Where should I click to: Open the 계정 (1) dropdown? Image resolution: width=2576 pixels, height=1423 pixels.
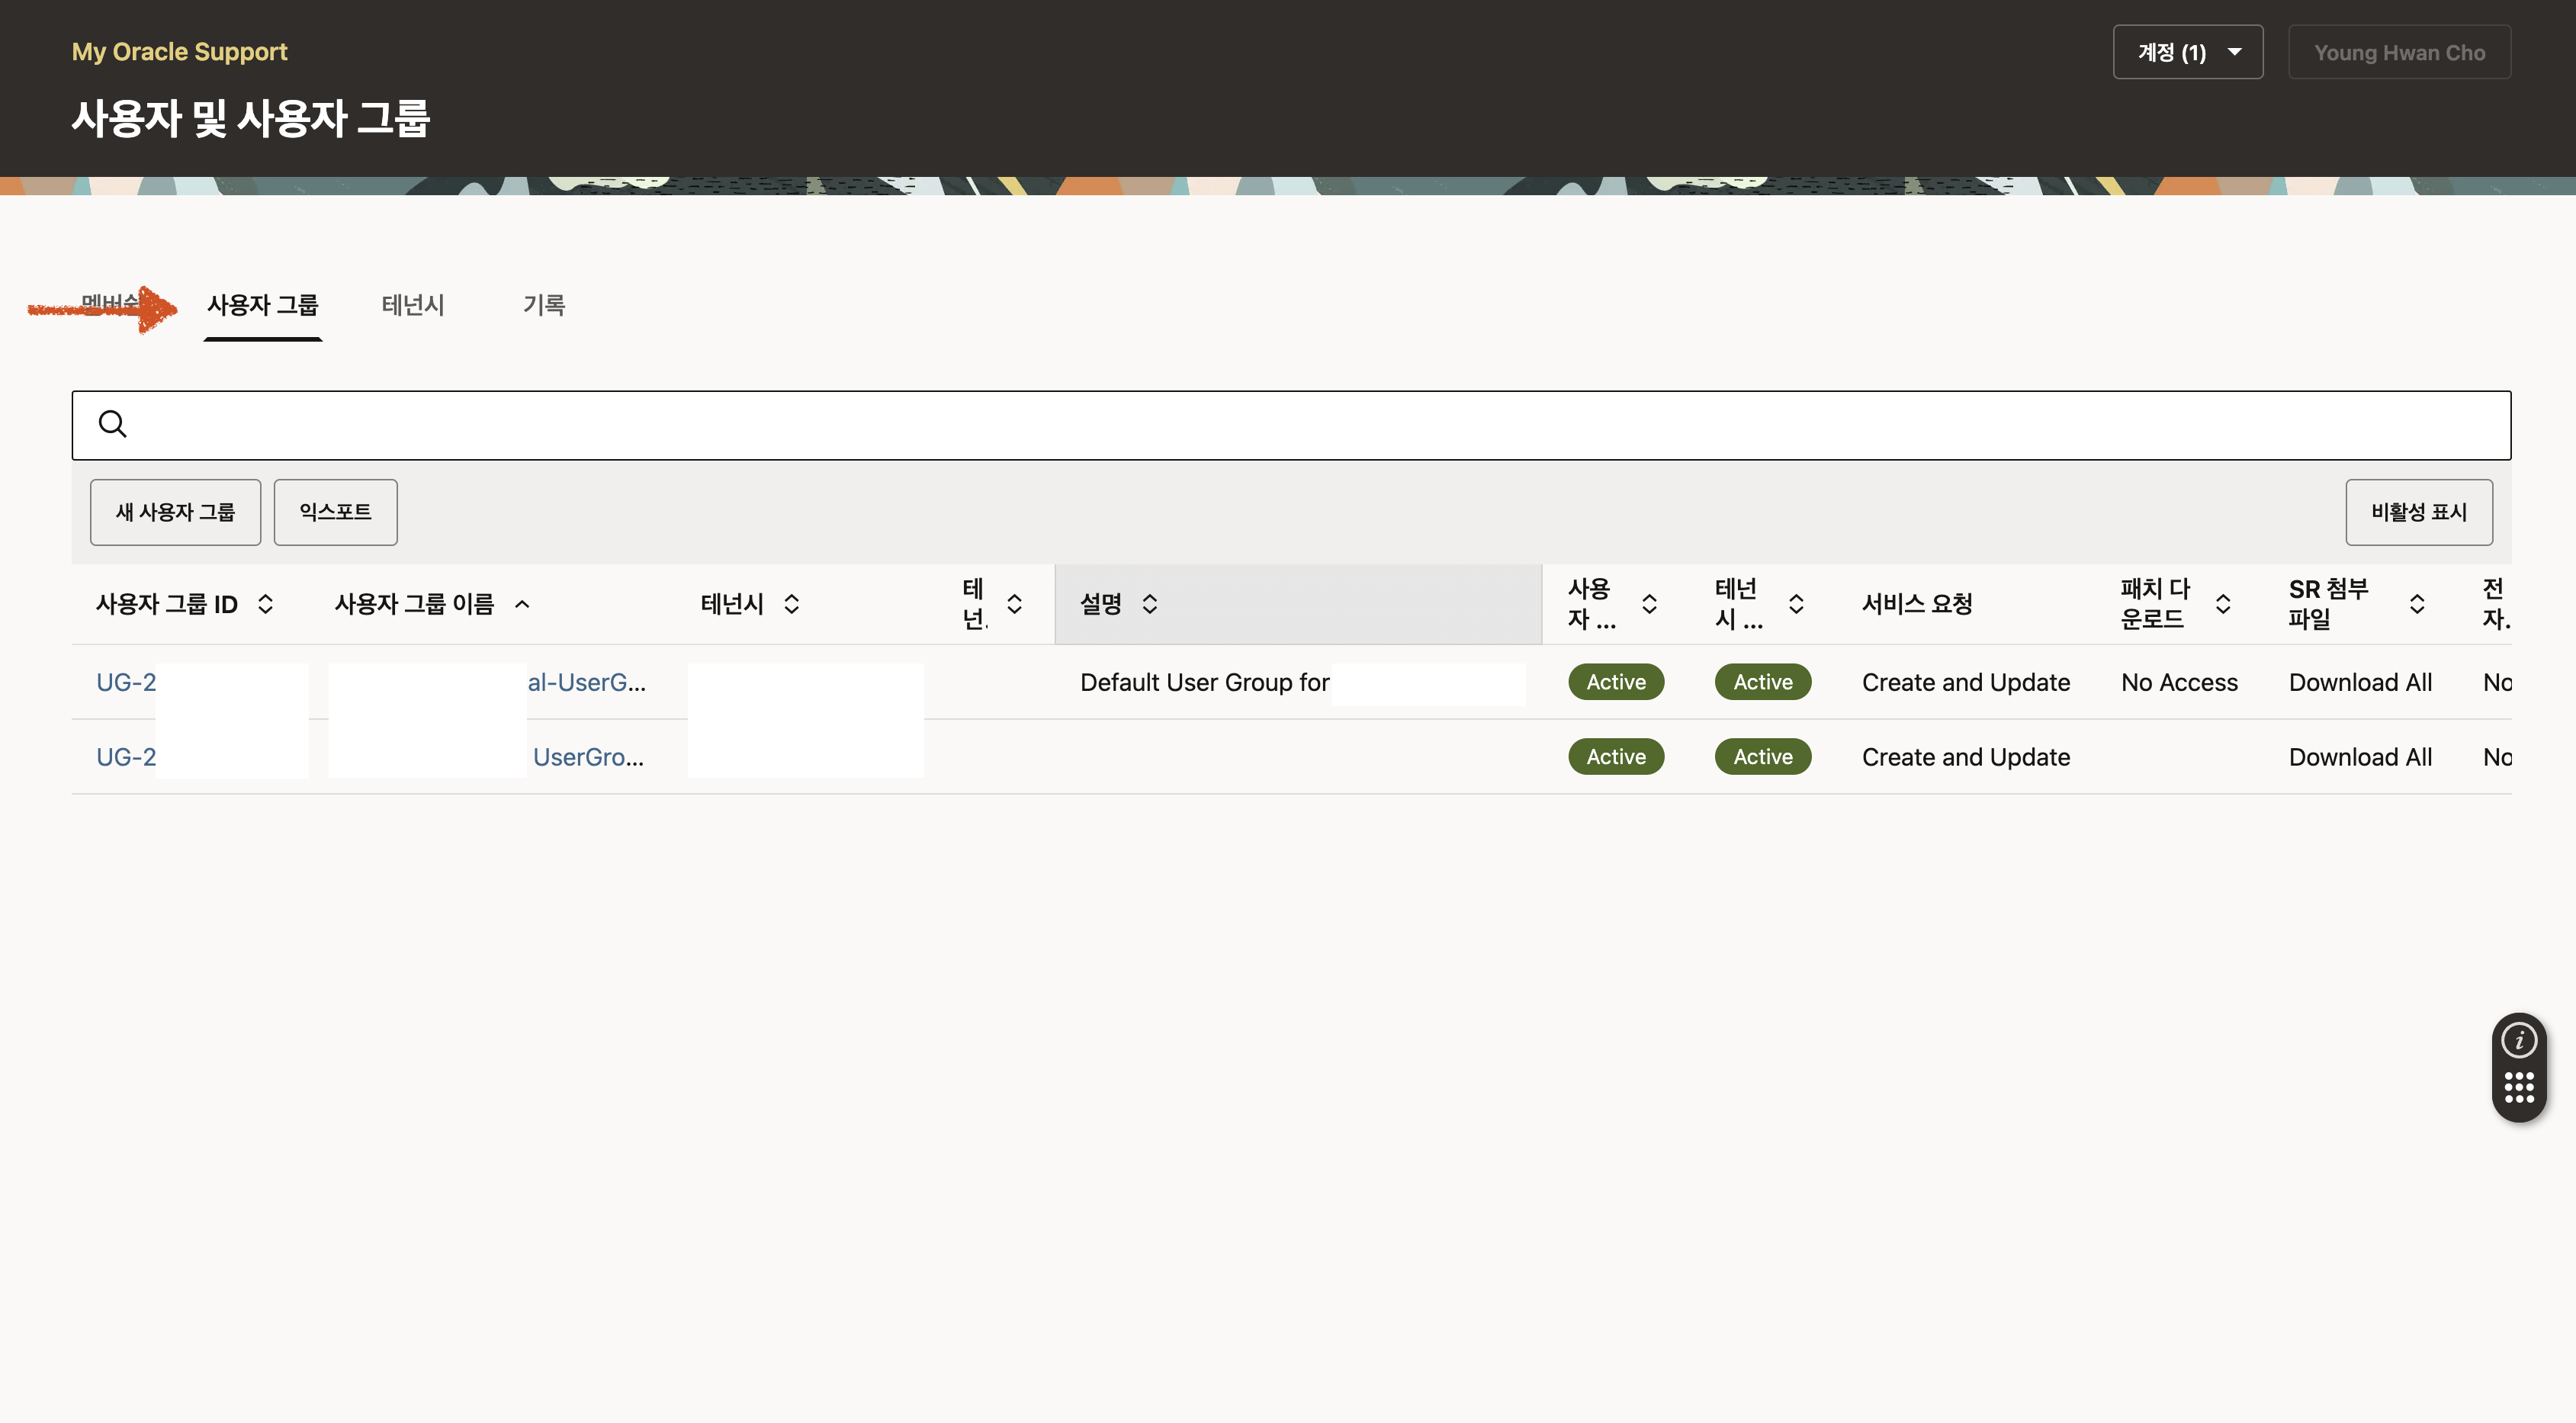click(x=2187, y=52)
